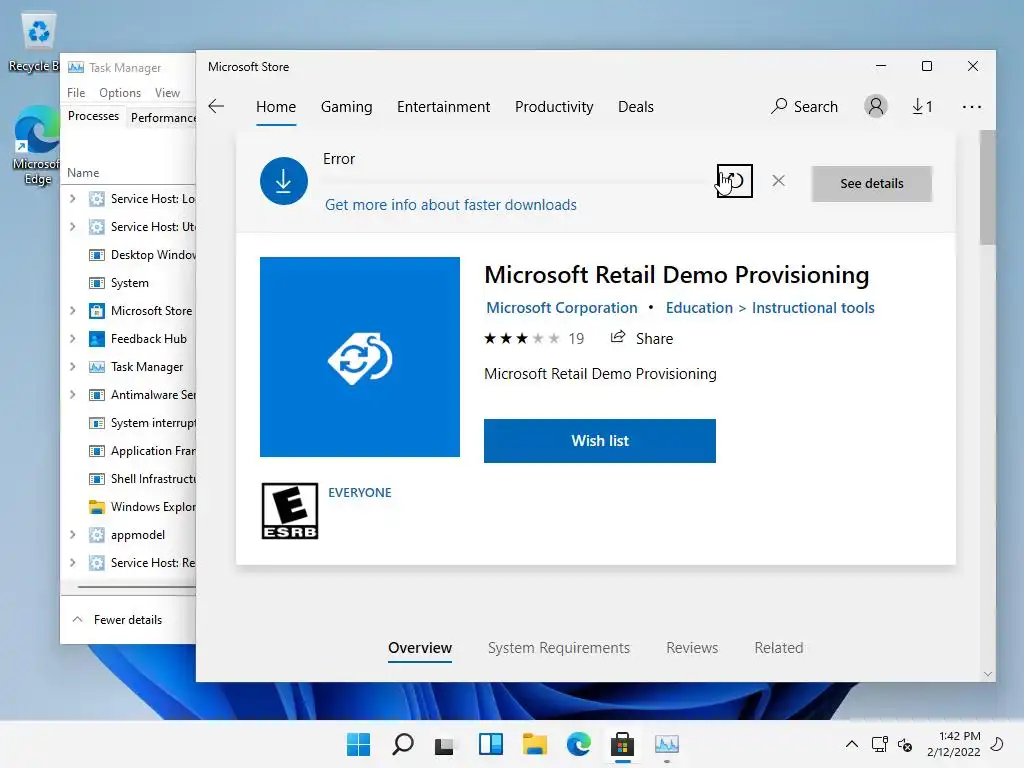Open Widgets from taskbar
The image size is (1024, 768).
[490, 744]
